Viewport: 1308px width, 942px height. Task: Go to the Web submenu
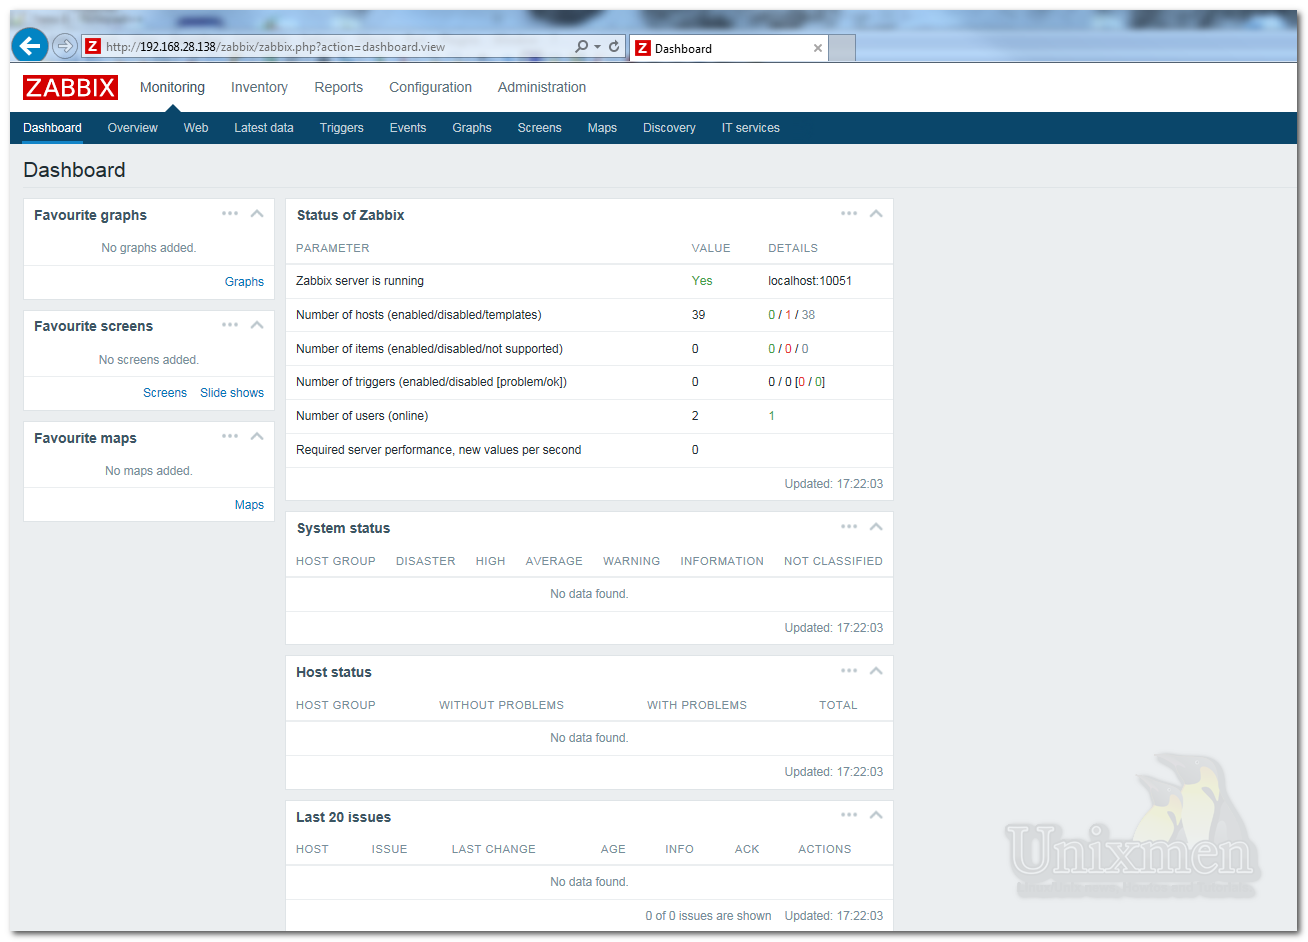pos(196,128)
